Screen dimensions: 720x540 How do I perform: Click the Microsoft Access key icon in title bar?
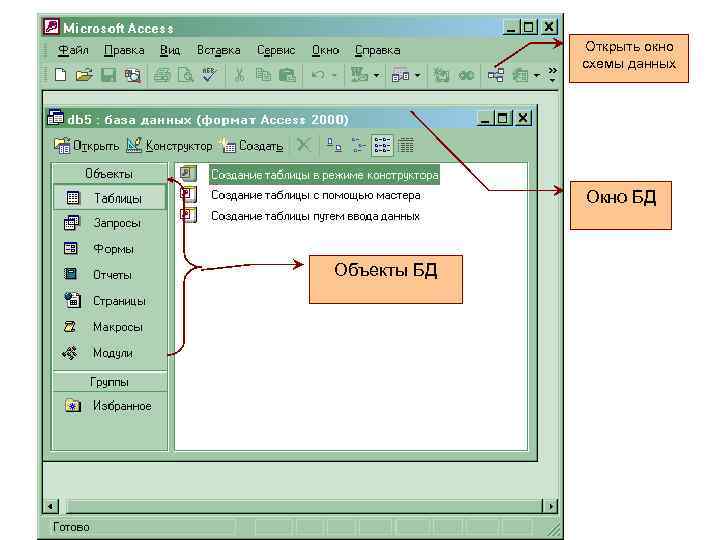51,27
